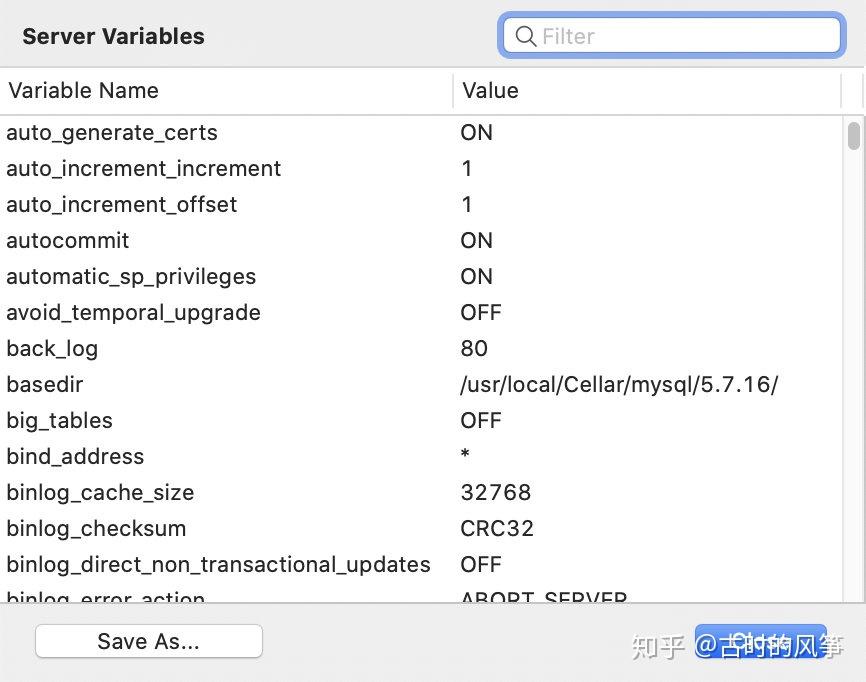Click the magnifier icon in Filter field
Viewport: 866px width, 682px height.
pyautogui.click(x=525, y=37)
